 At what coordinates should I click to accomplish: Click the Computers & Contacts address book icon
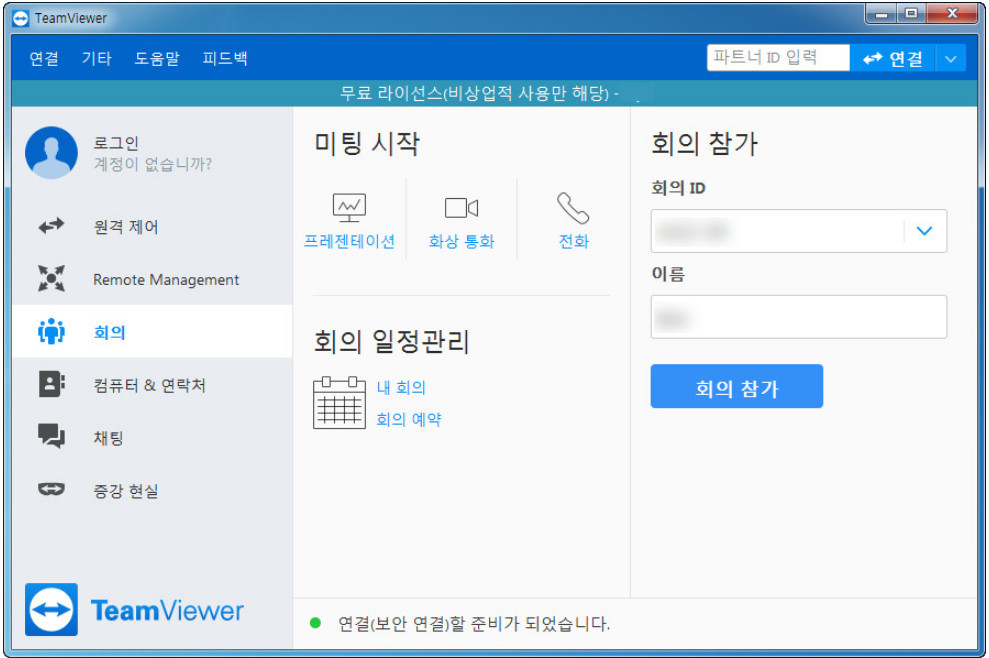click(51, 384)
